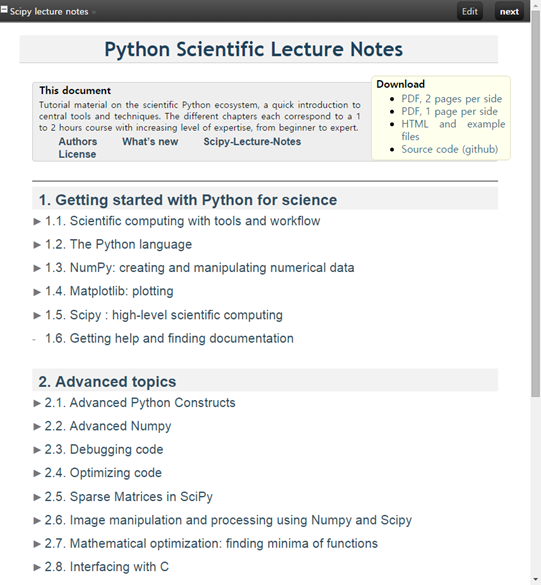Go to the next page button

tap(509, 11)
